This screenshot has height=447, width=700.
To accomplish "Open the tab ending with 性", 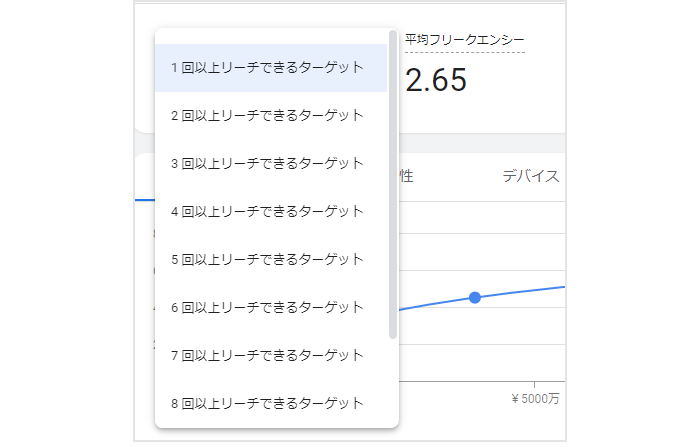I will [406, 176].
